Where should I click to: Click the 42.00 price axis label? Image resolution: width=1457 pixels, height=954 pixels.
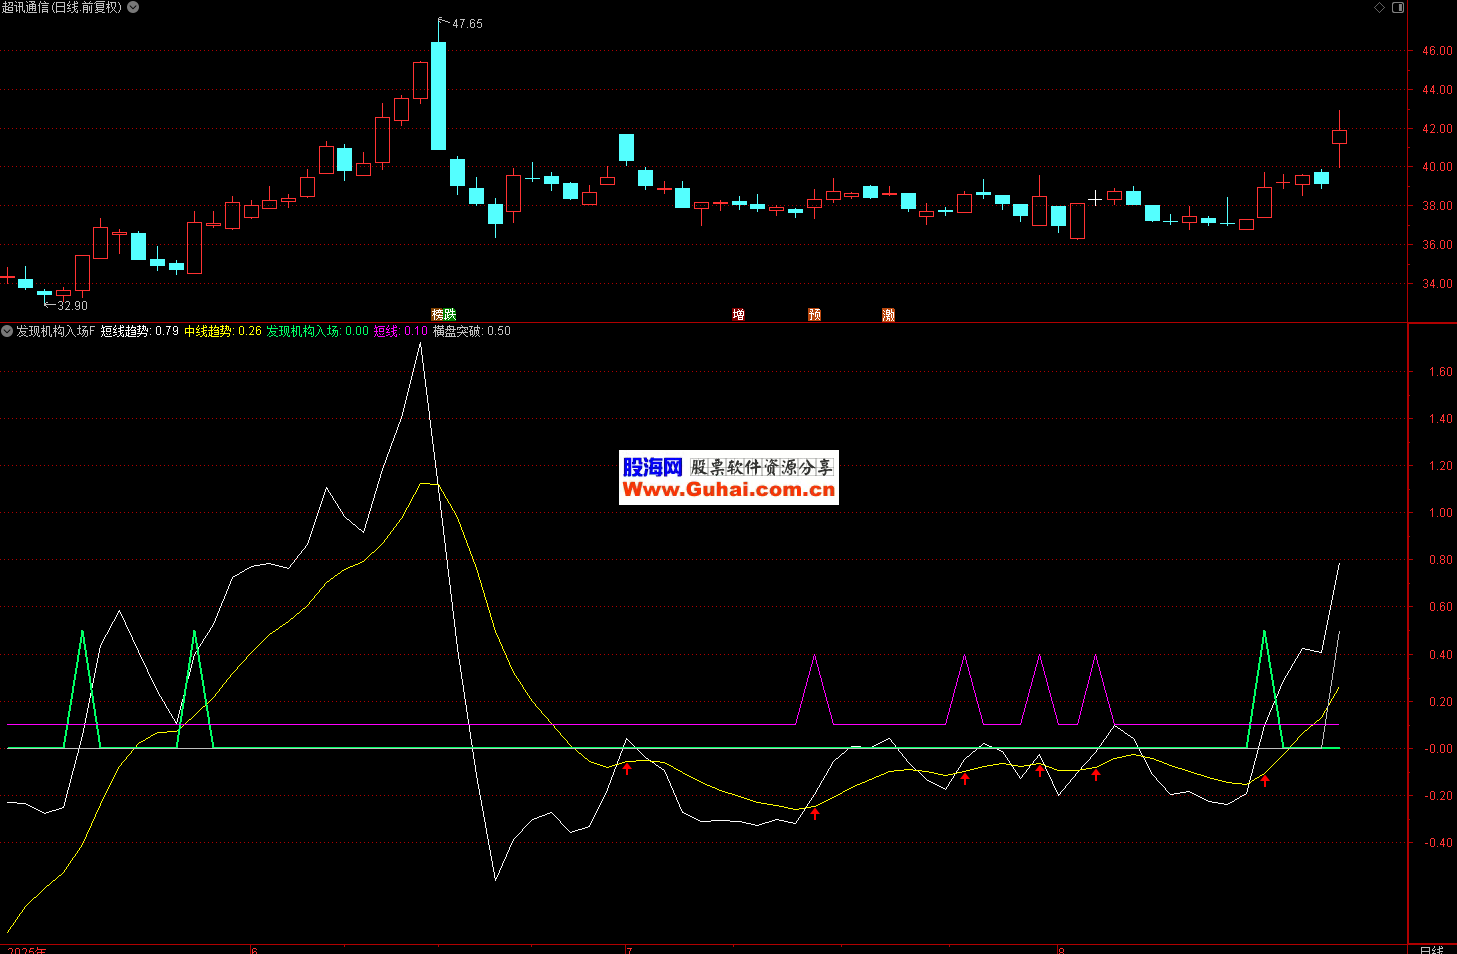point(1438,129)
